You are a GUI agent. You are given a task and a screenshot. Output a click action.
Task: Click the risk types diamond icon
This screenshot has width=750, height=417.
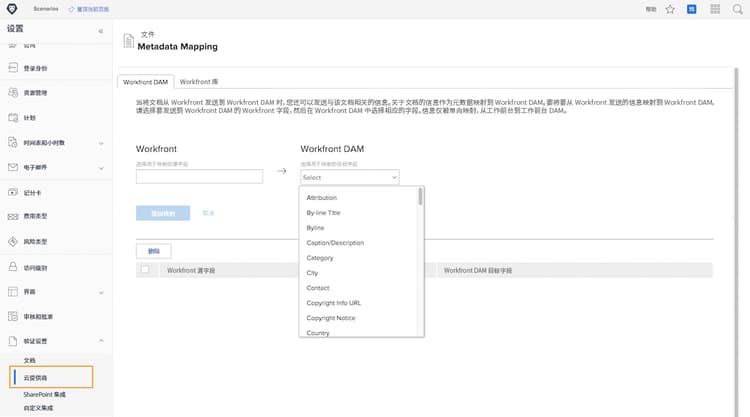(x=13, y=241)
